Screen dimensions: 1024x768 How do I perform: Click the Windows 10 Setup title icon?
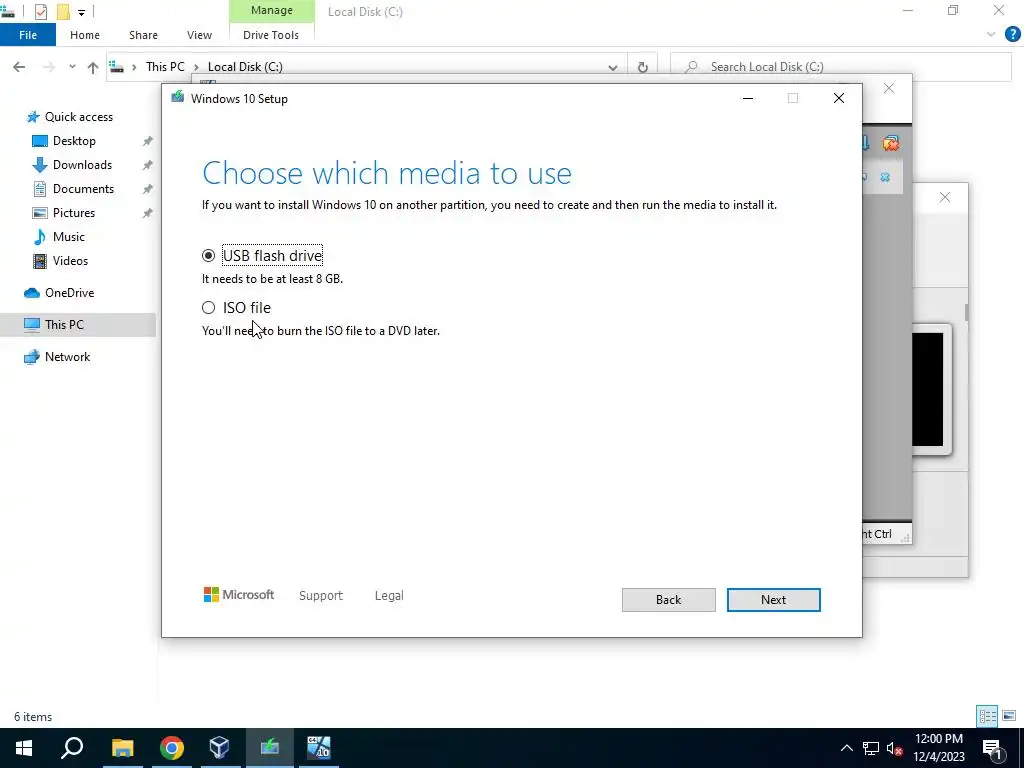click(x=177, y=98)
